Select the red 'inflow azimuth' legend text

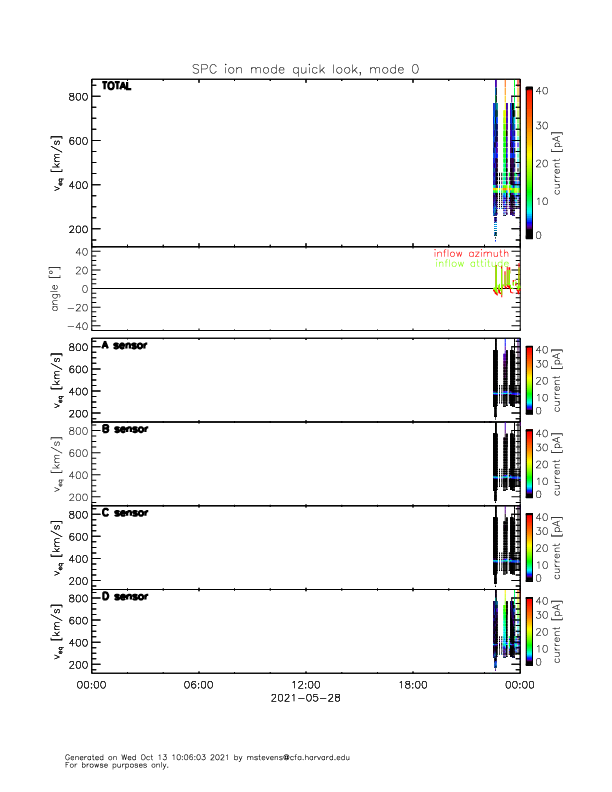click(x=471, y=254)
